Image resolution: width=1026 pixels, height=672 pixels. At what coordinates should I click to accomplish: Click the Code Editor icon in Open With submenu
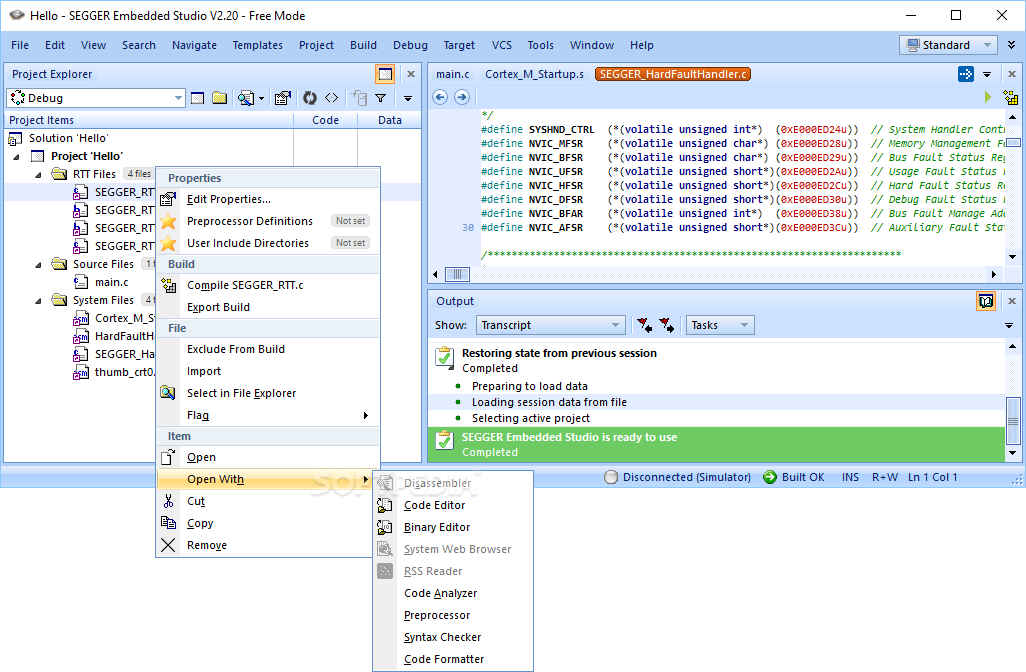coord(385,505)
